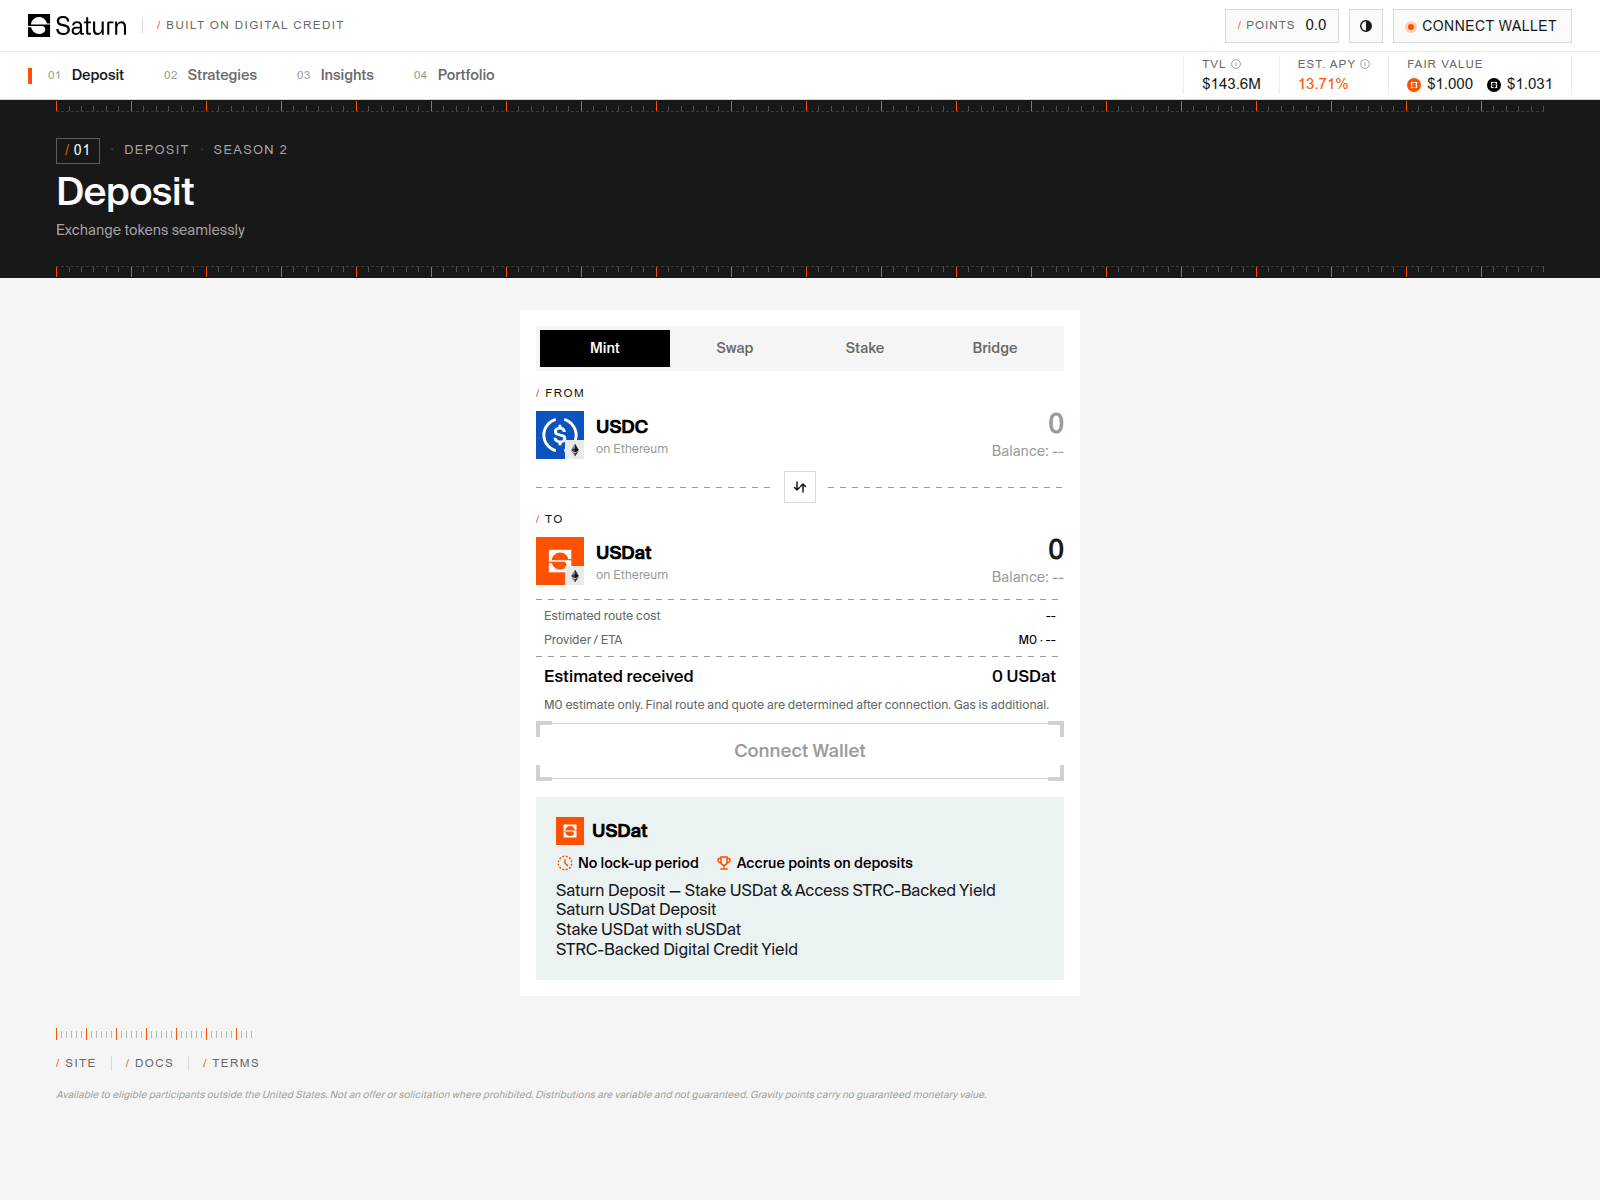The image size is (1600, 1200).
Task: Switch to the Bridge tab
Action: [x=995, y=348]
